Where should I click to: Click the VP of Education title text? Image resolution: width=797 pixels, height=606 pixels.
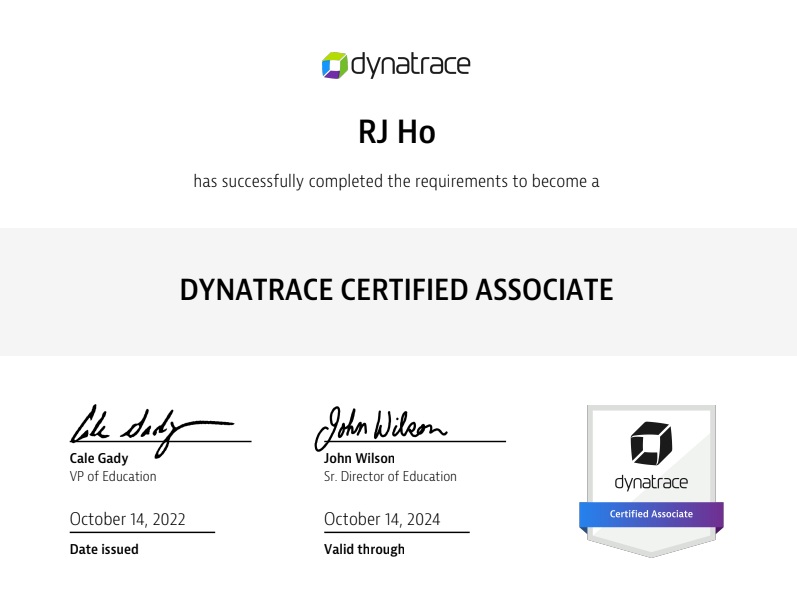pyautogui.click(x=113, y=477)
